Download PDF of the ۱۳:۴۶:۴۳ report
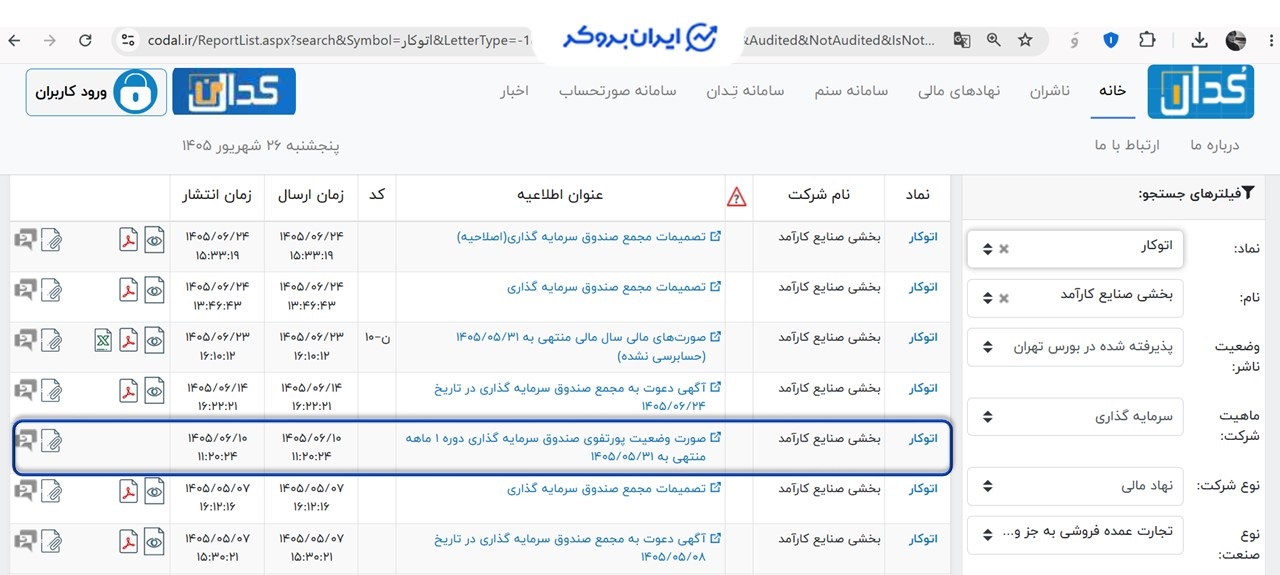1280x575 pixels. pos(128,290)
